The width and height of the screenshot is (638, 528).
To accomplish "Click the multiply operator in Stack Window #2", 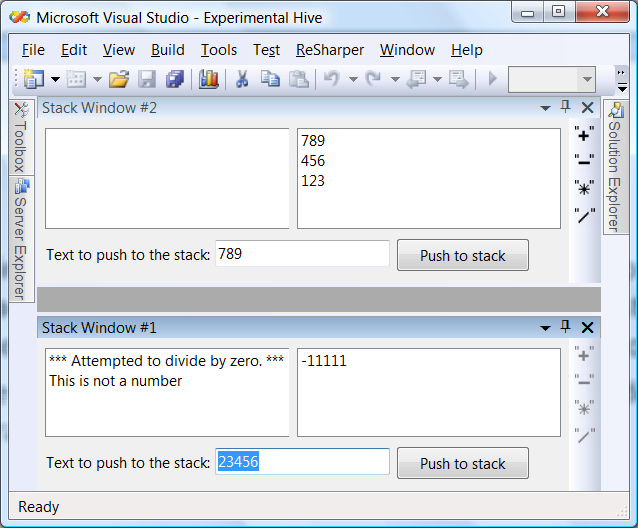I will (x=584, y=188).
